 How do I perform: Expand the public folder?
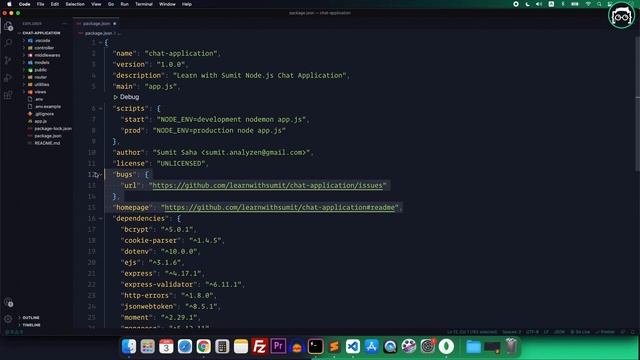point(40,70)
